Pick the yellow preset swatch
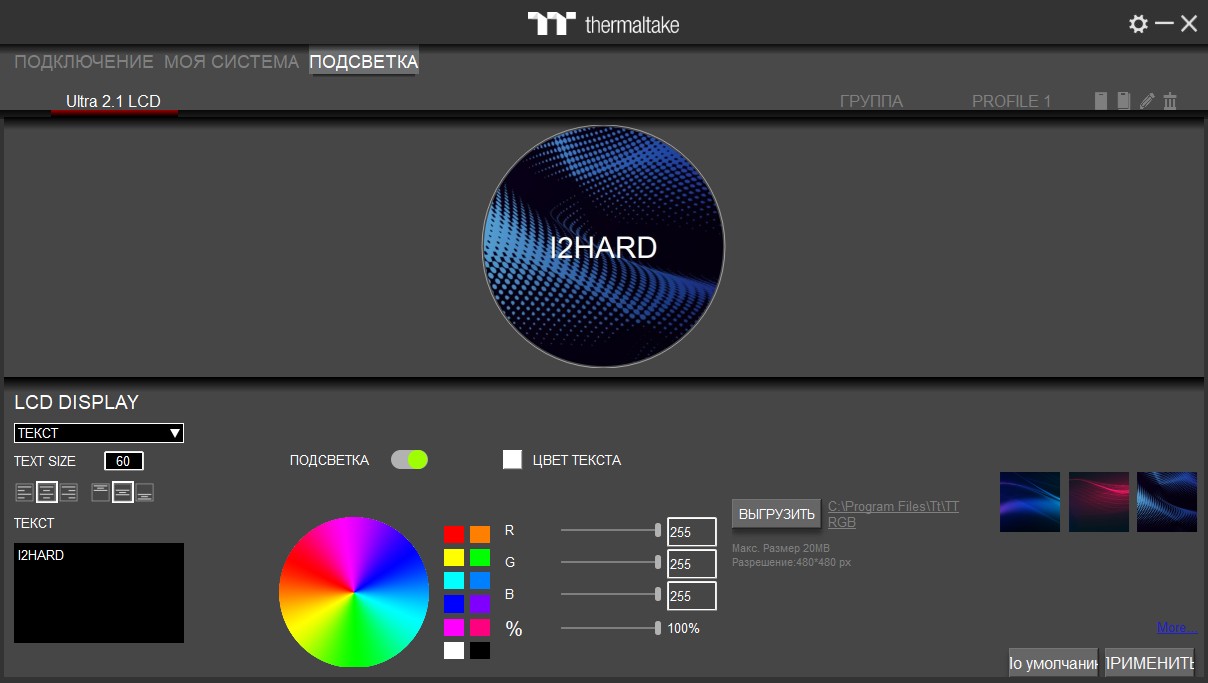This screenshot has width=1208, height=683. [454, 557]
